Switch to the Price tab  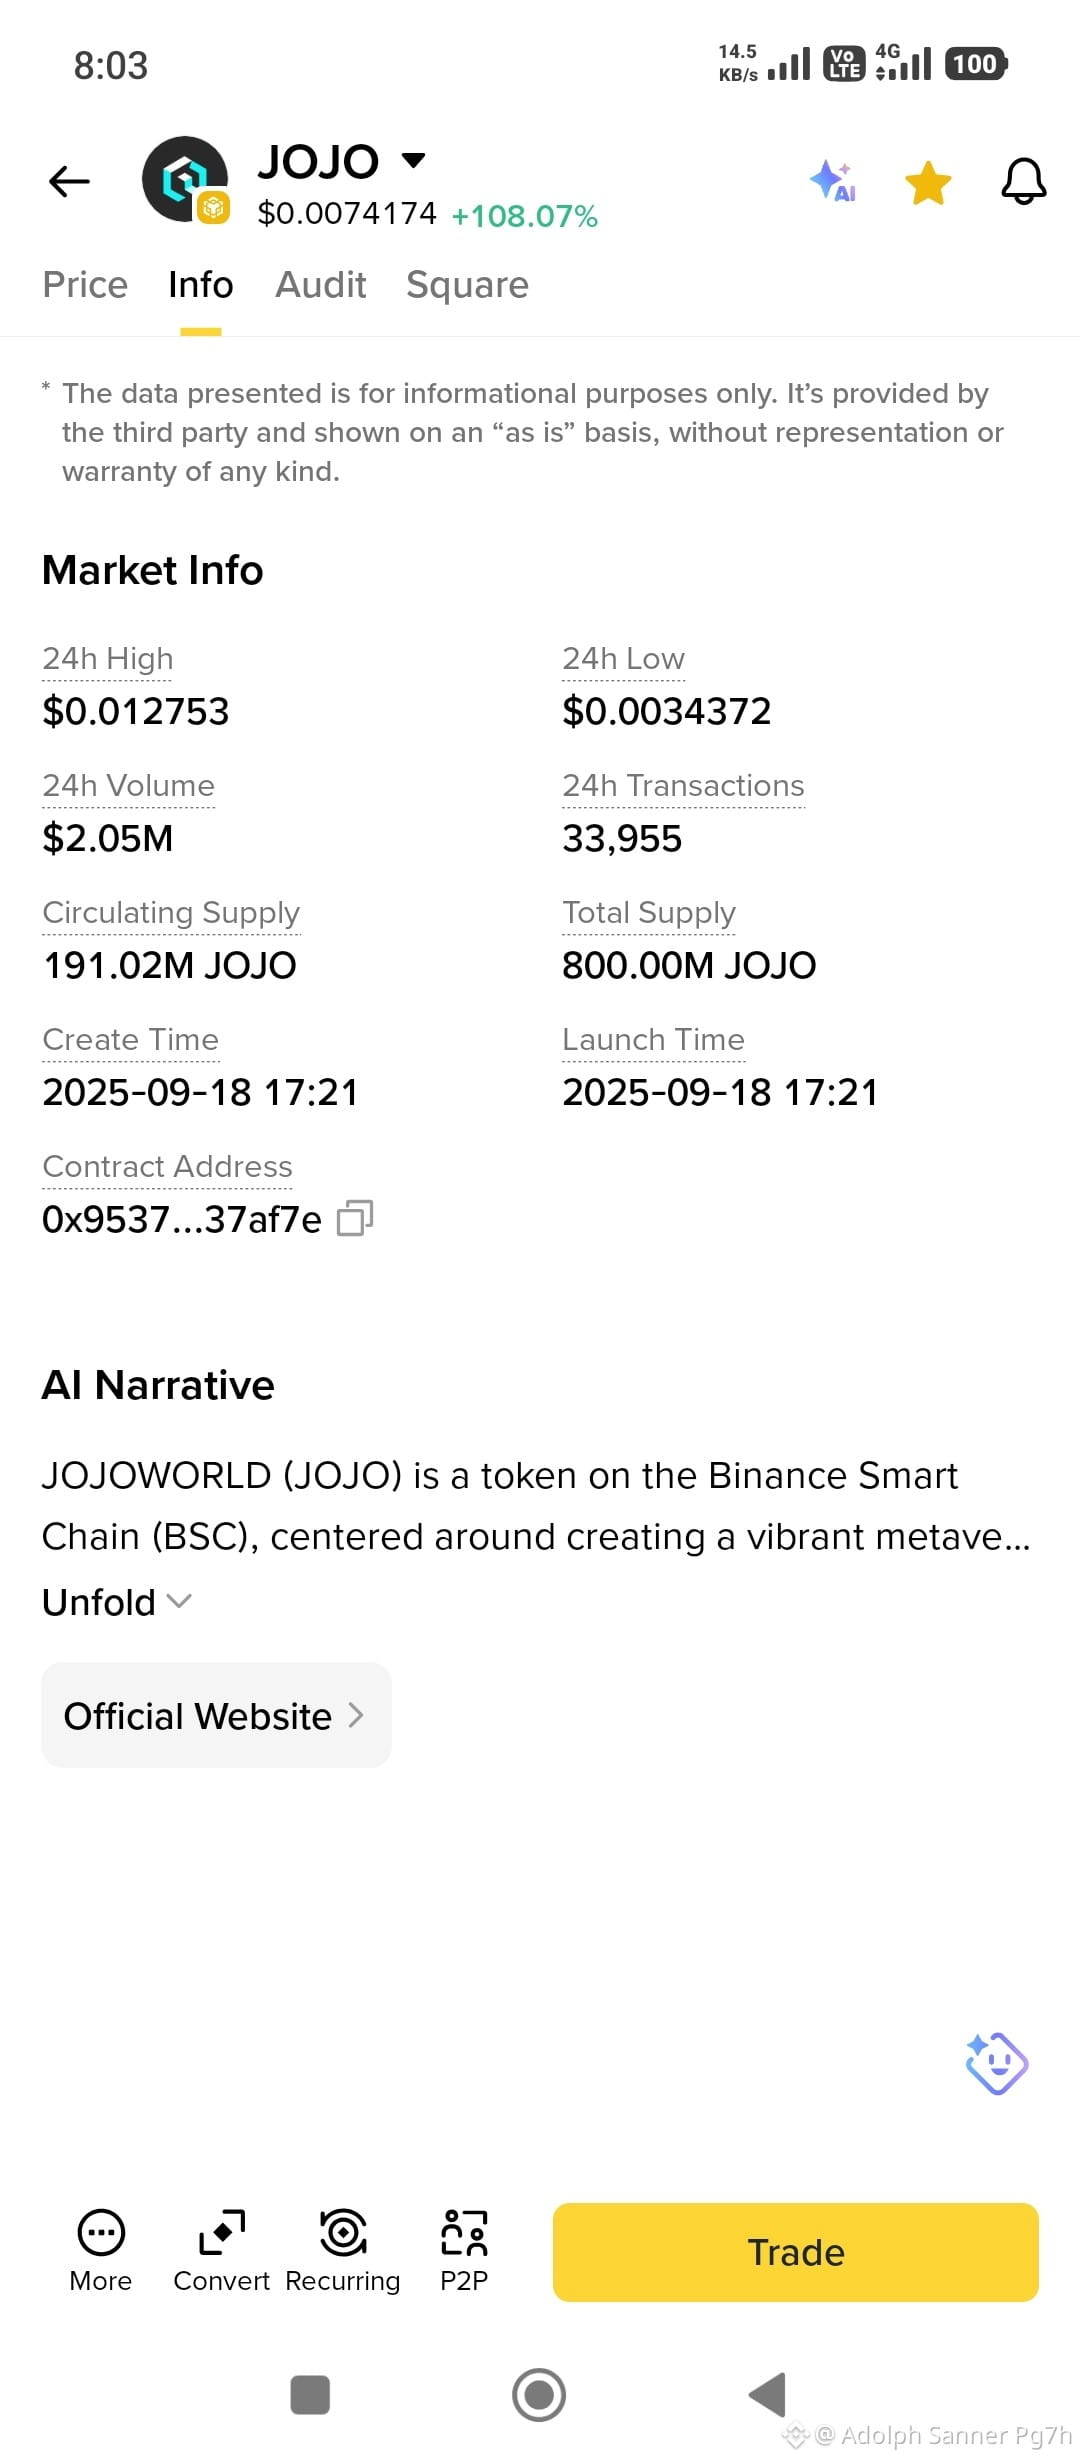(85, 285)
